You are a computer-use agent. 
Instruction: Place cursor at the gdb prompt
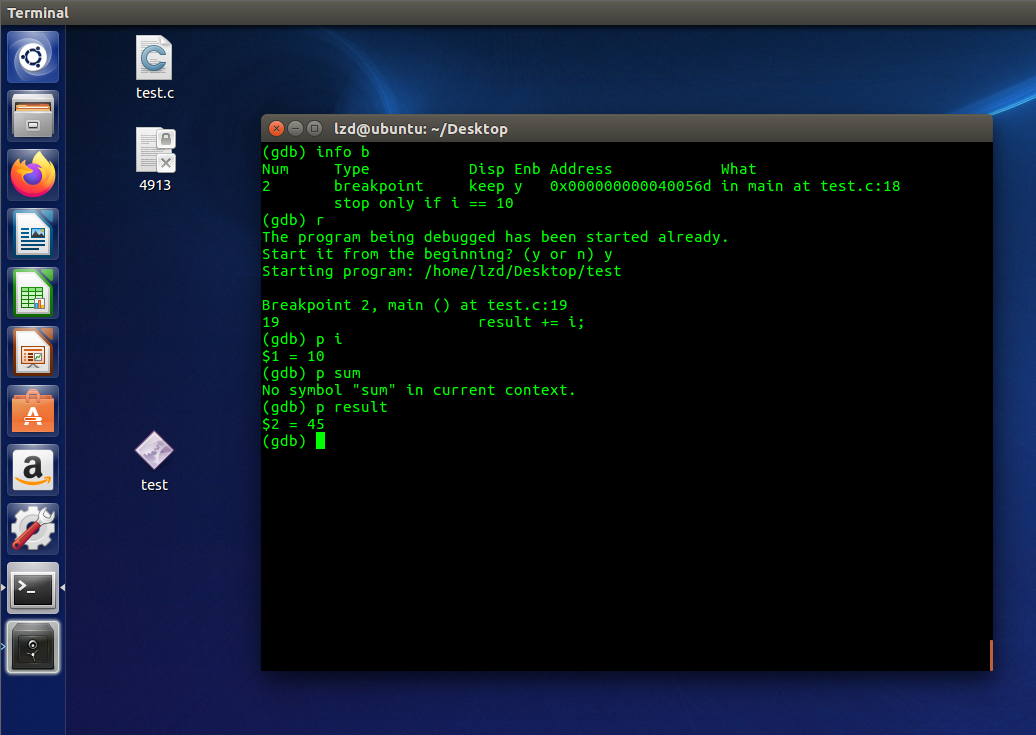(320, 440)
